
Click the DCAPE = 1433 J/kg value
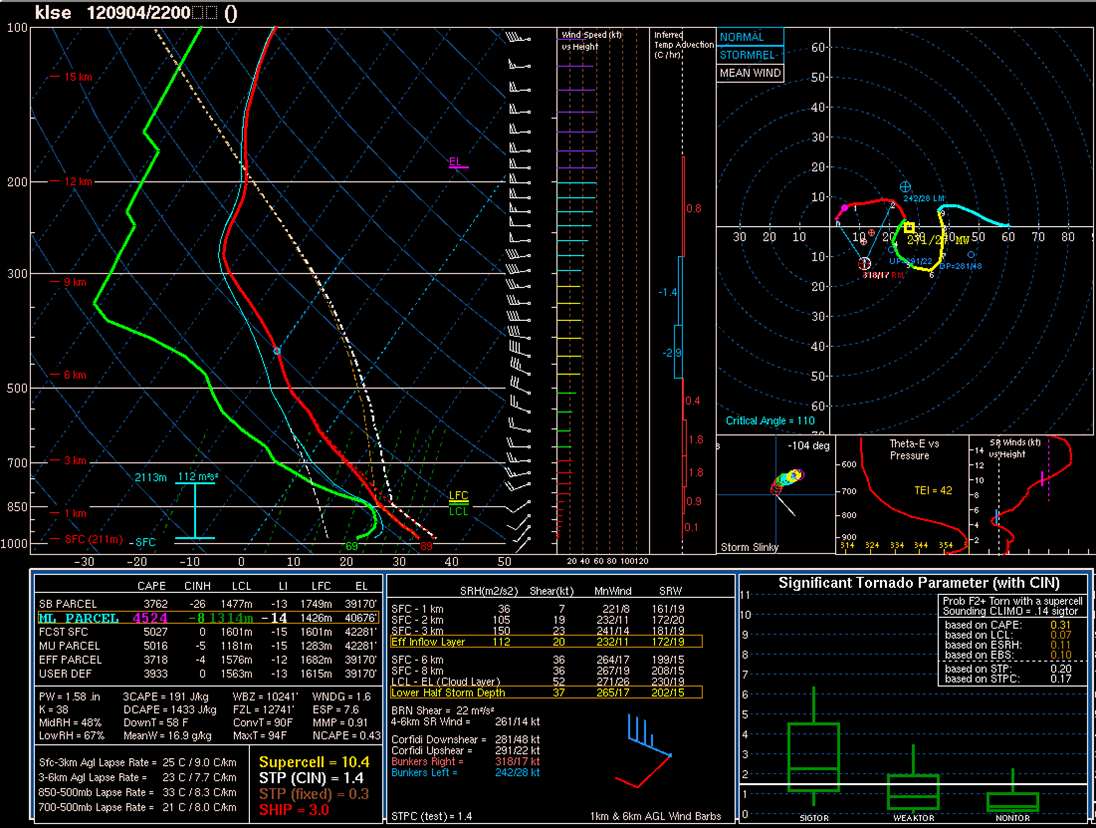[x=170, y=709]
